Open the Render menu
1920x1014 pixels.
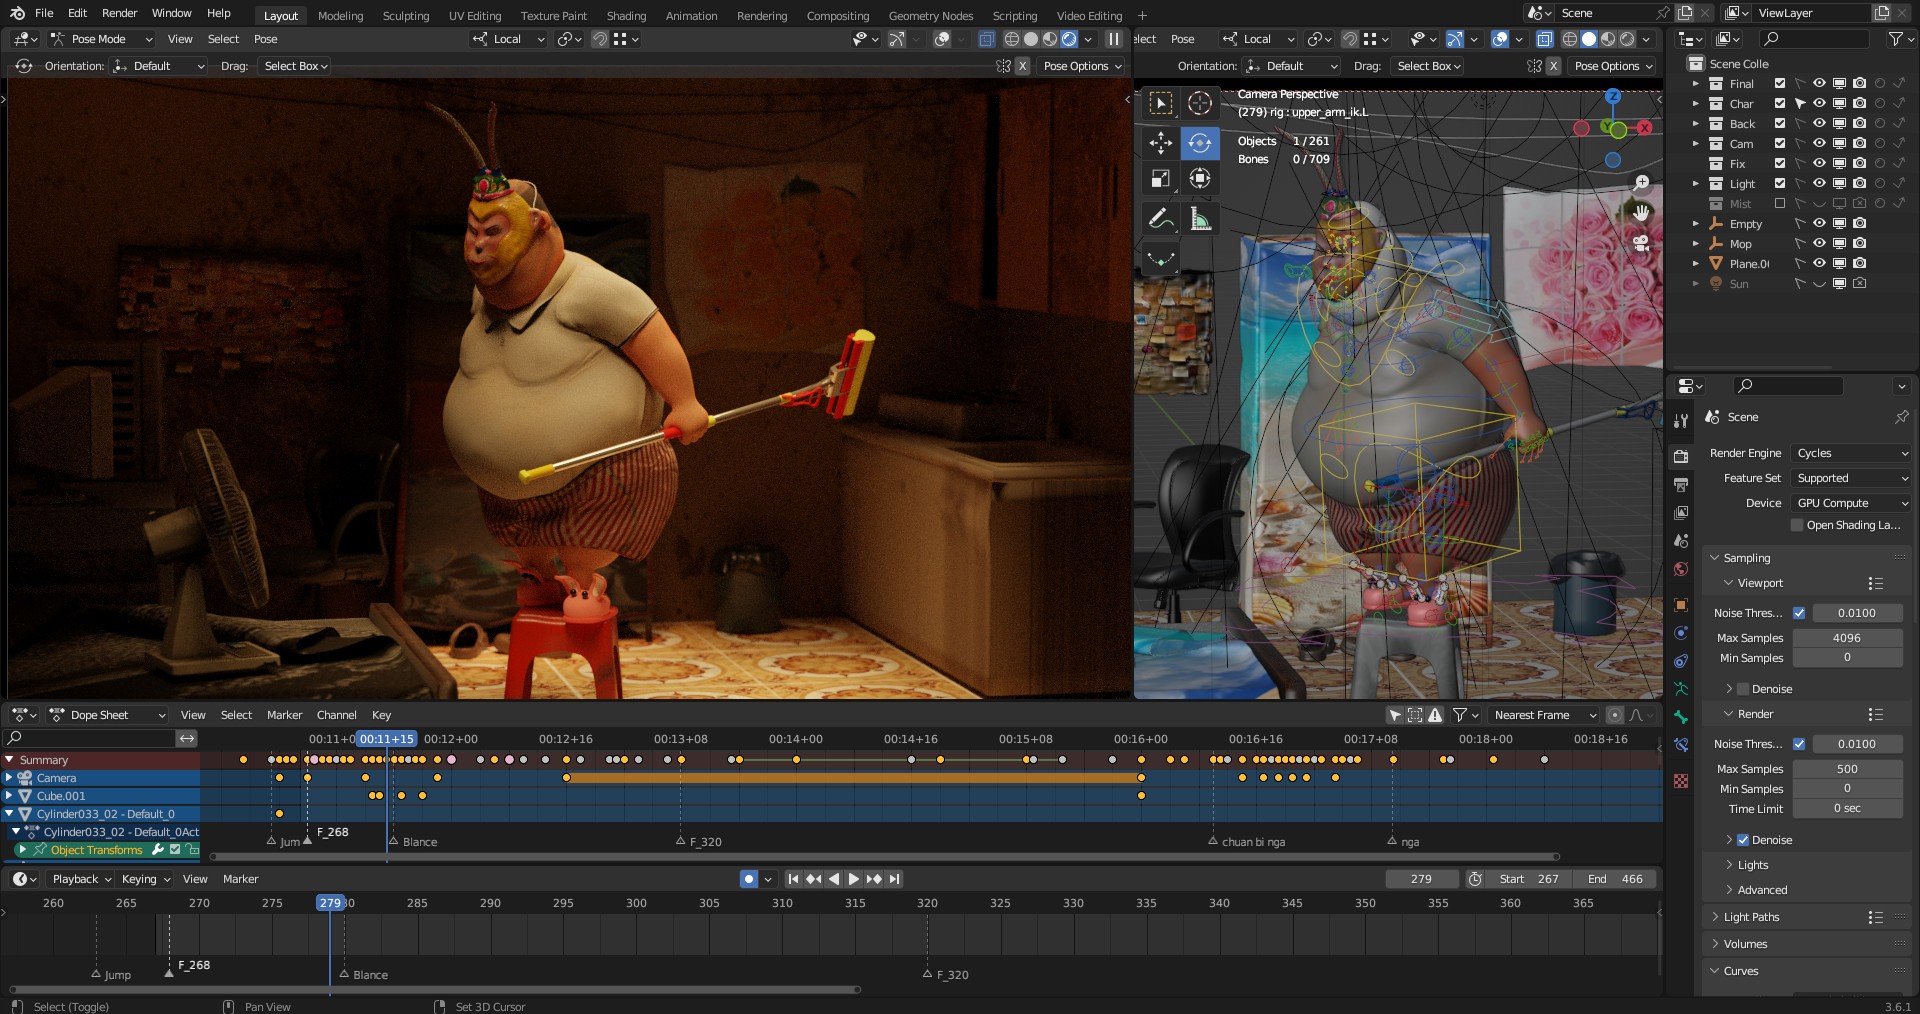click(x=119, y=13)
